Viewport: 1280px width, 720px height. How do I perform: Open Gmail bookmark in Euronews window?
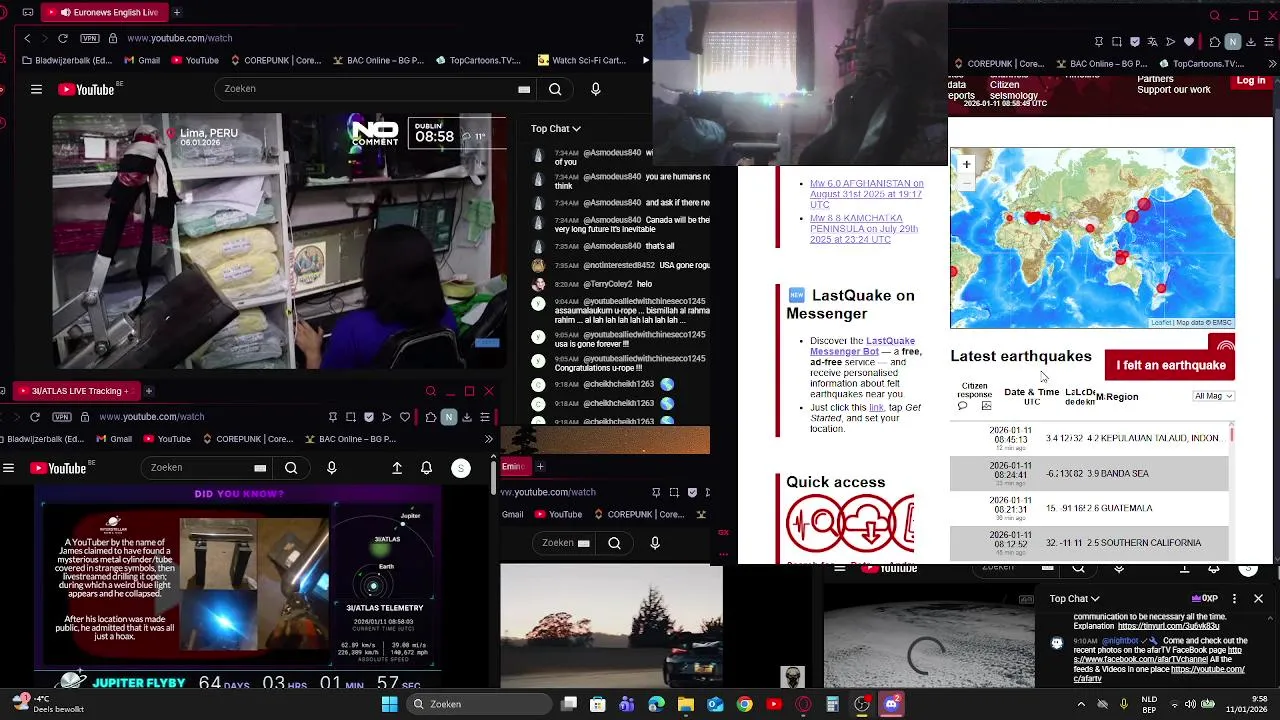tap(142, 60)
